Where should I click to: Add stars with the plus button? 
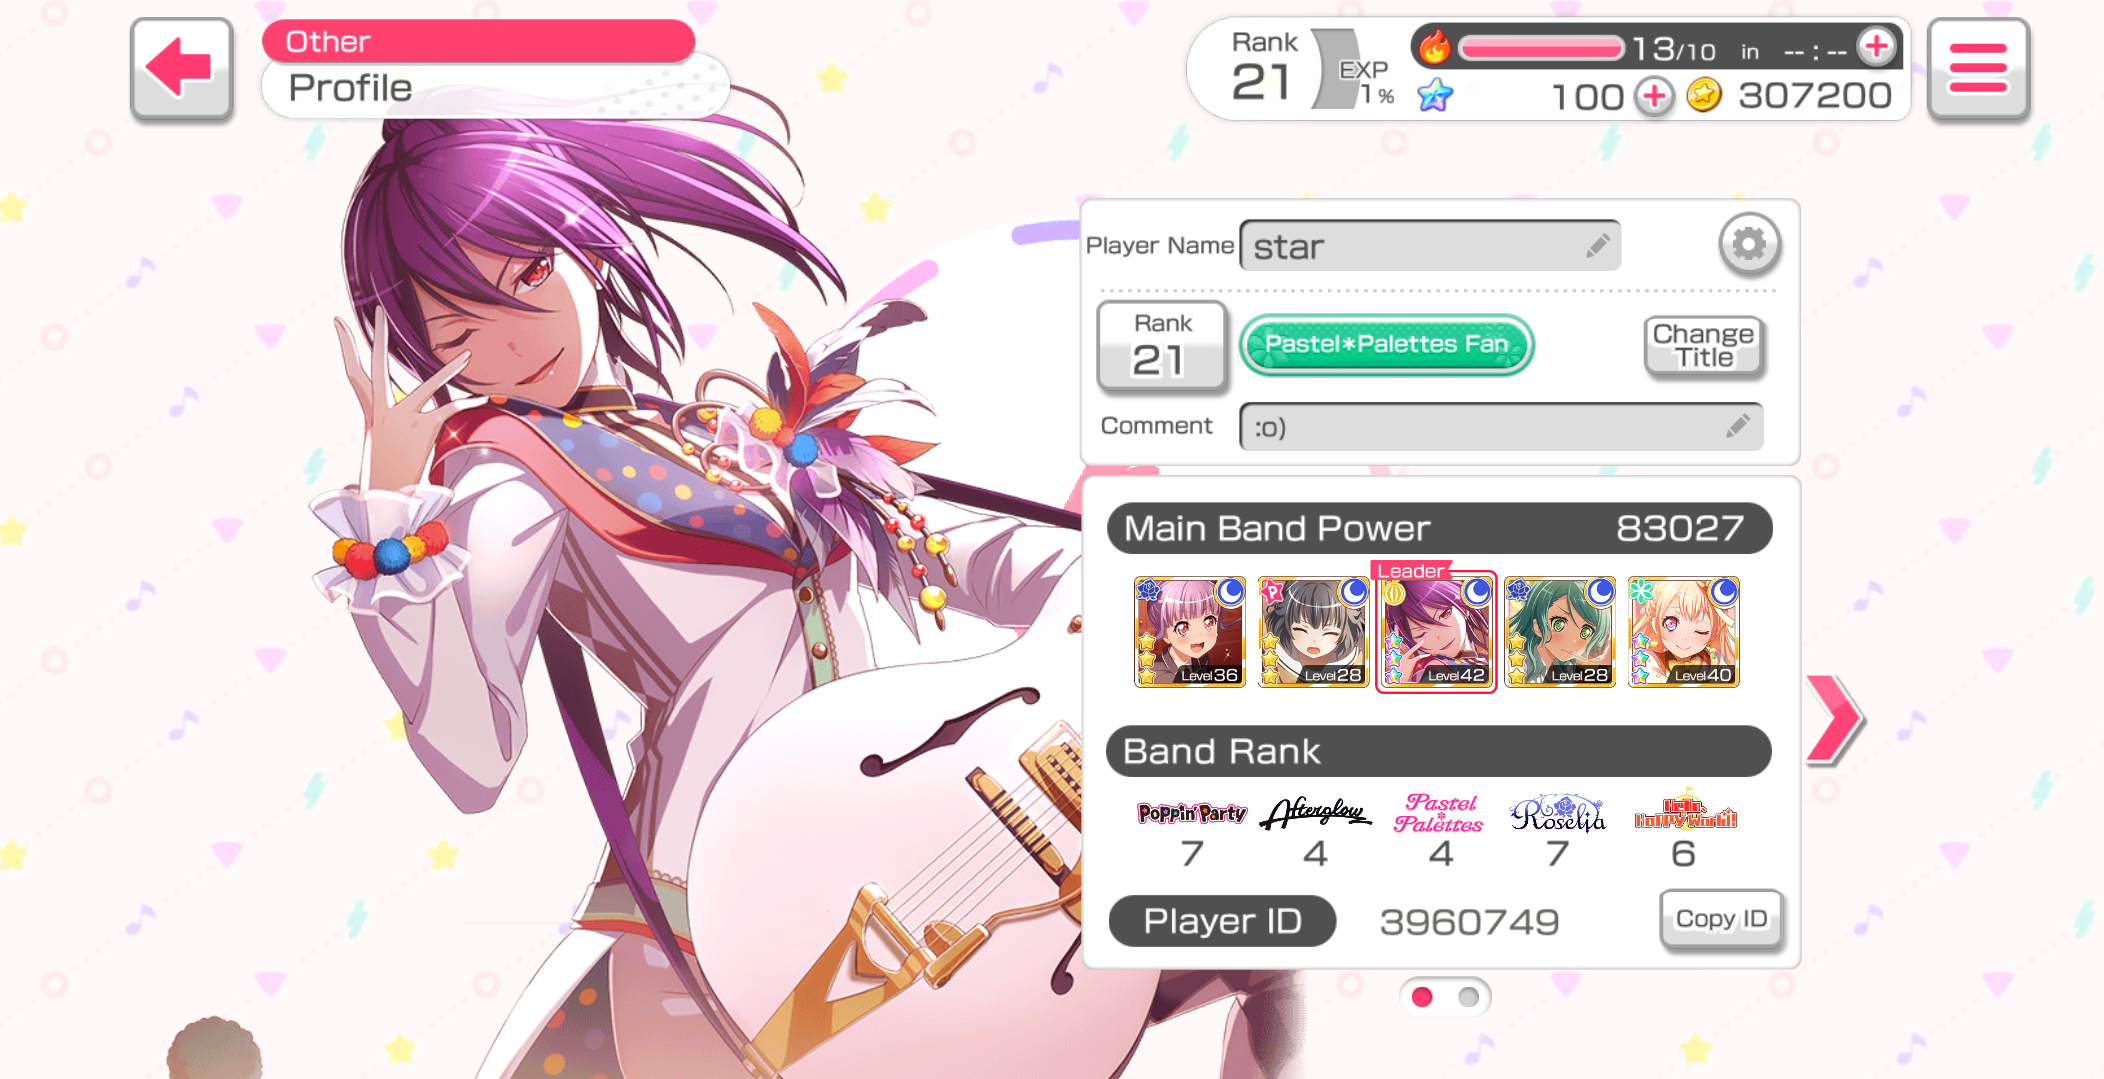[1654, 96]
